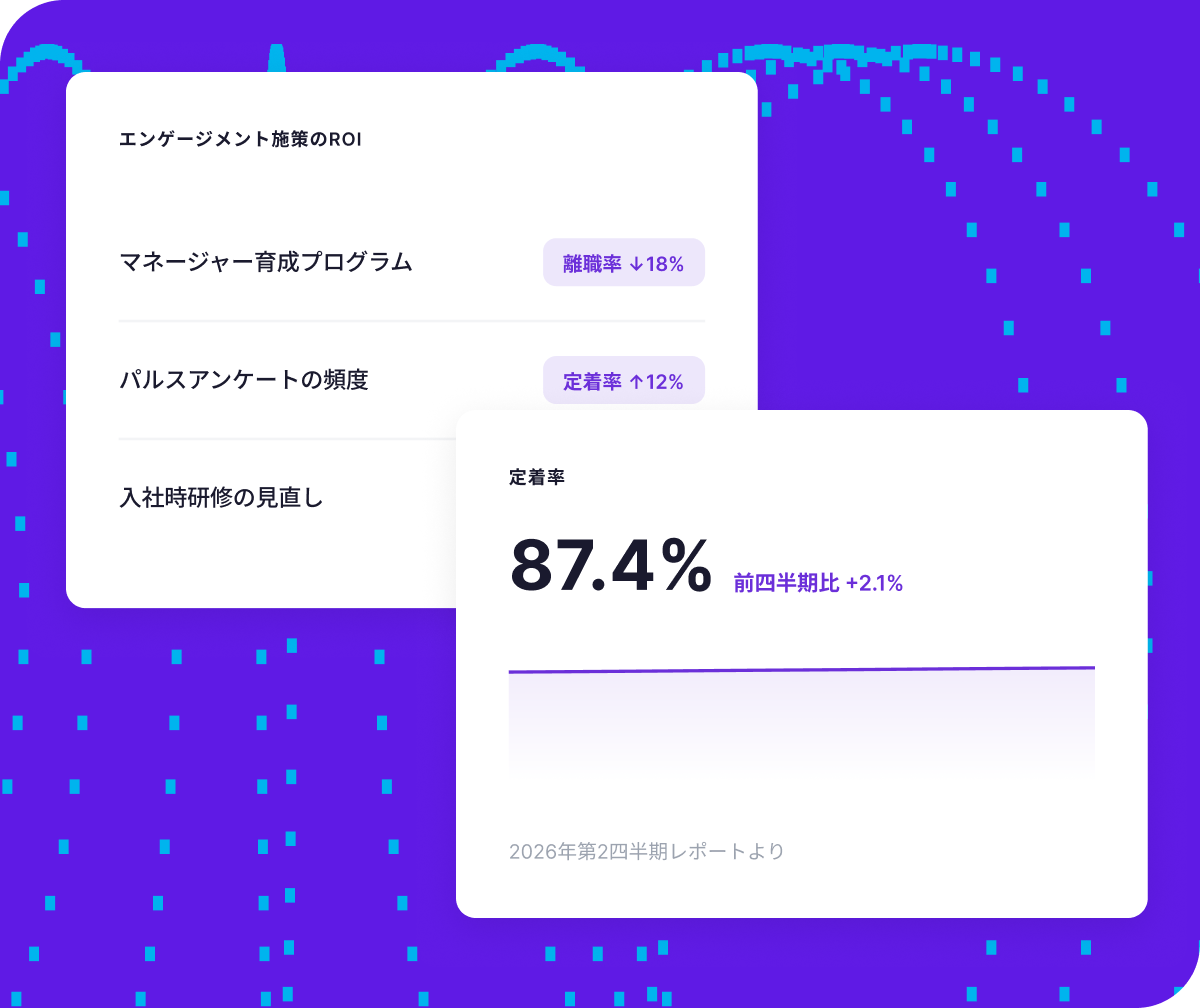Click the 定着率 card title
This screenshot has height=1008, width=1200.
(x=537, y=478)
